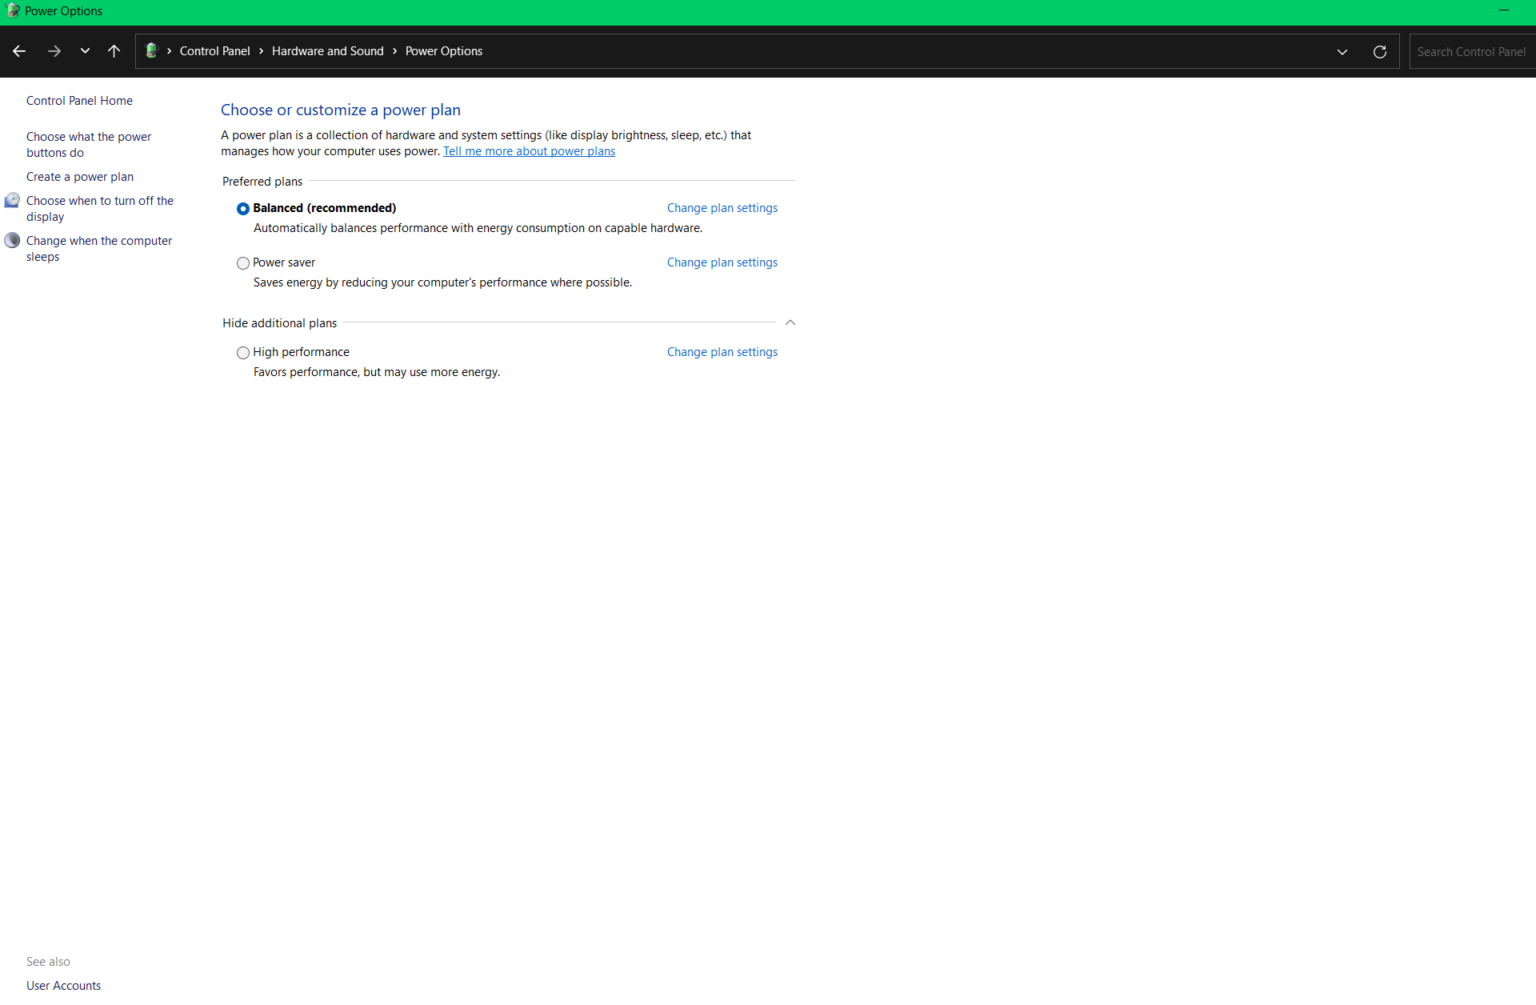Click the battery icon in address bar

pyautogui.click(x=151, y=51)
